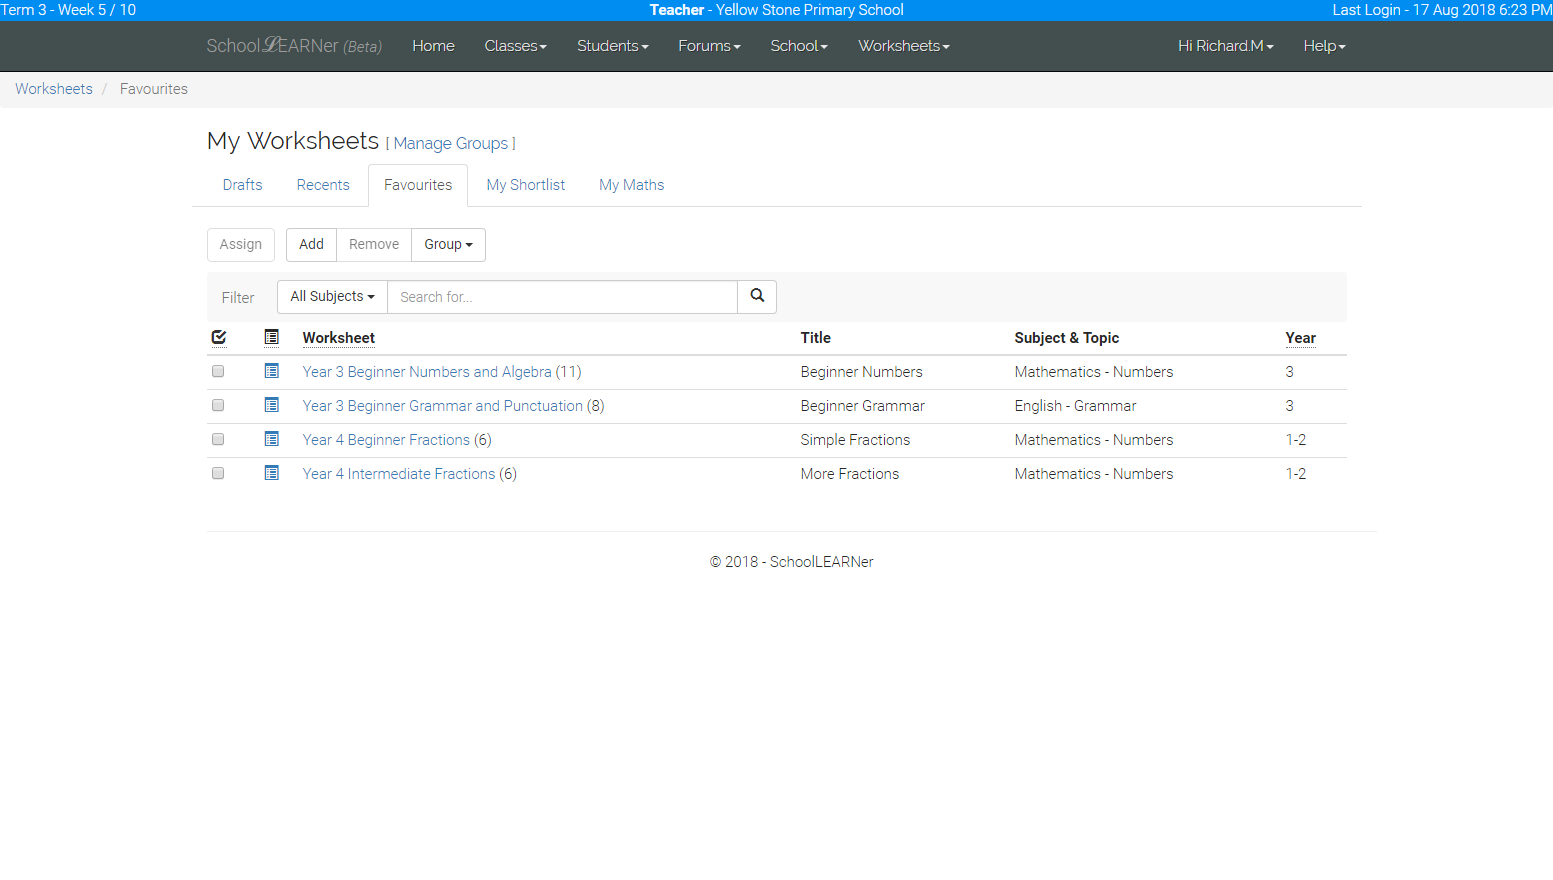The image size is (1553, 880).
Task: Switch to the My Shortlist tab
Action: (526, 185)
